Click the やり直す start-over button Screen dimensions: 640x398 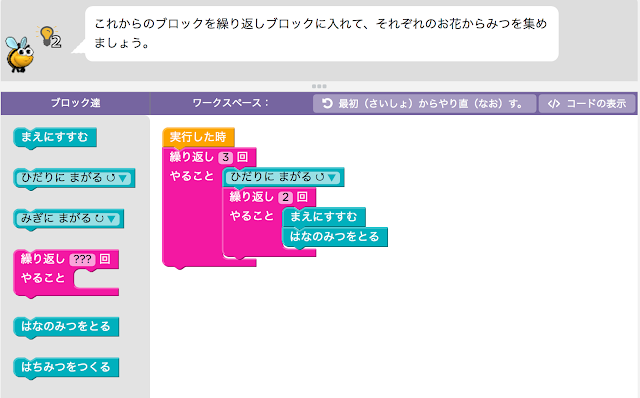pyautogui.click(x=424, y=104)
